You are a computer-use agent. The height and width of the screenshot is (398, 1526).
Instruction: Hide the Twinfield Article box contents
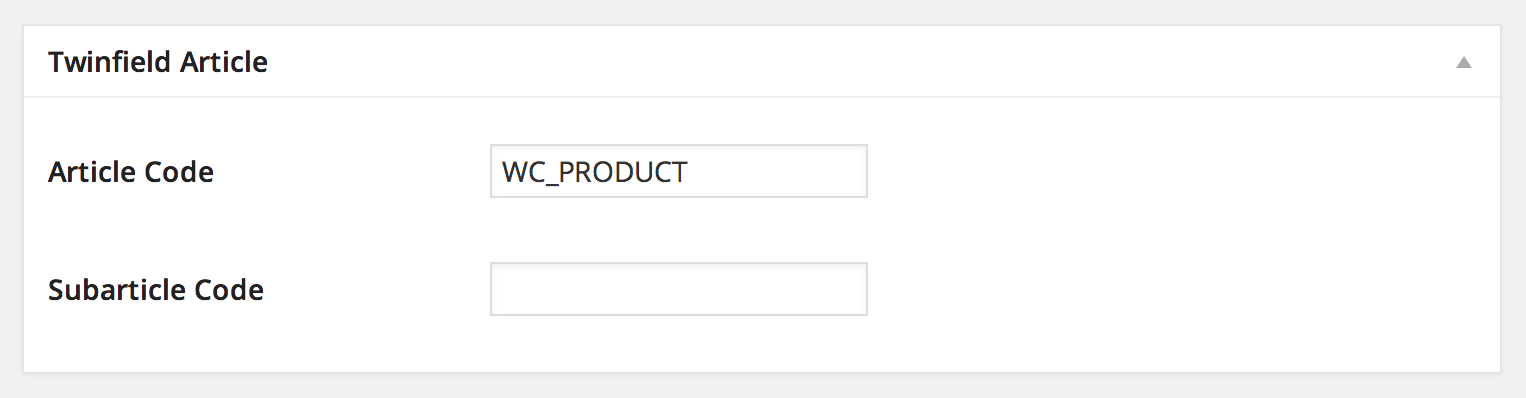coord(1463,62)
